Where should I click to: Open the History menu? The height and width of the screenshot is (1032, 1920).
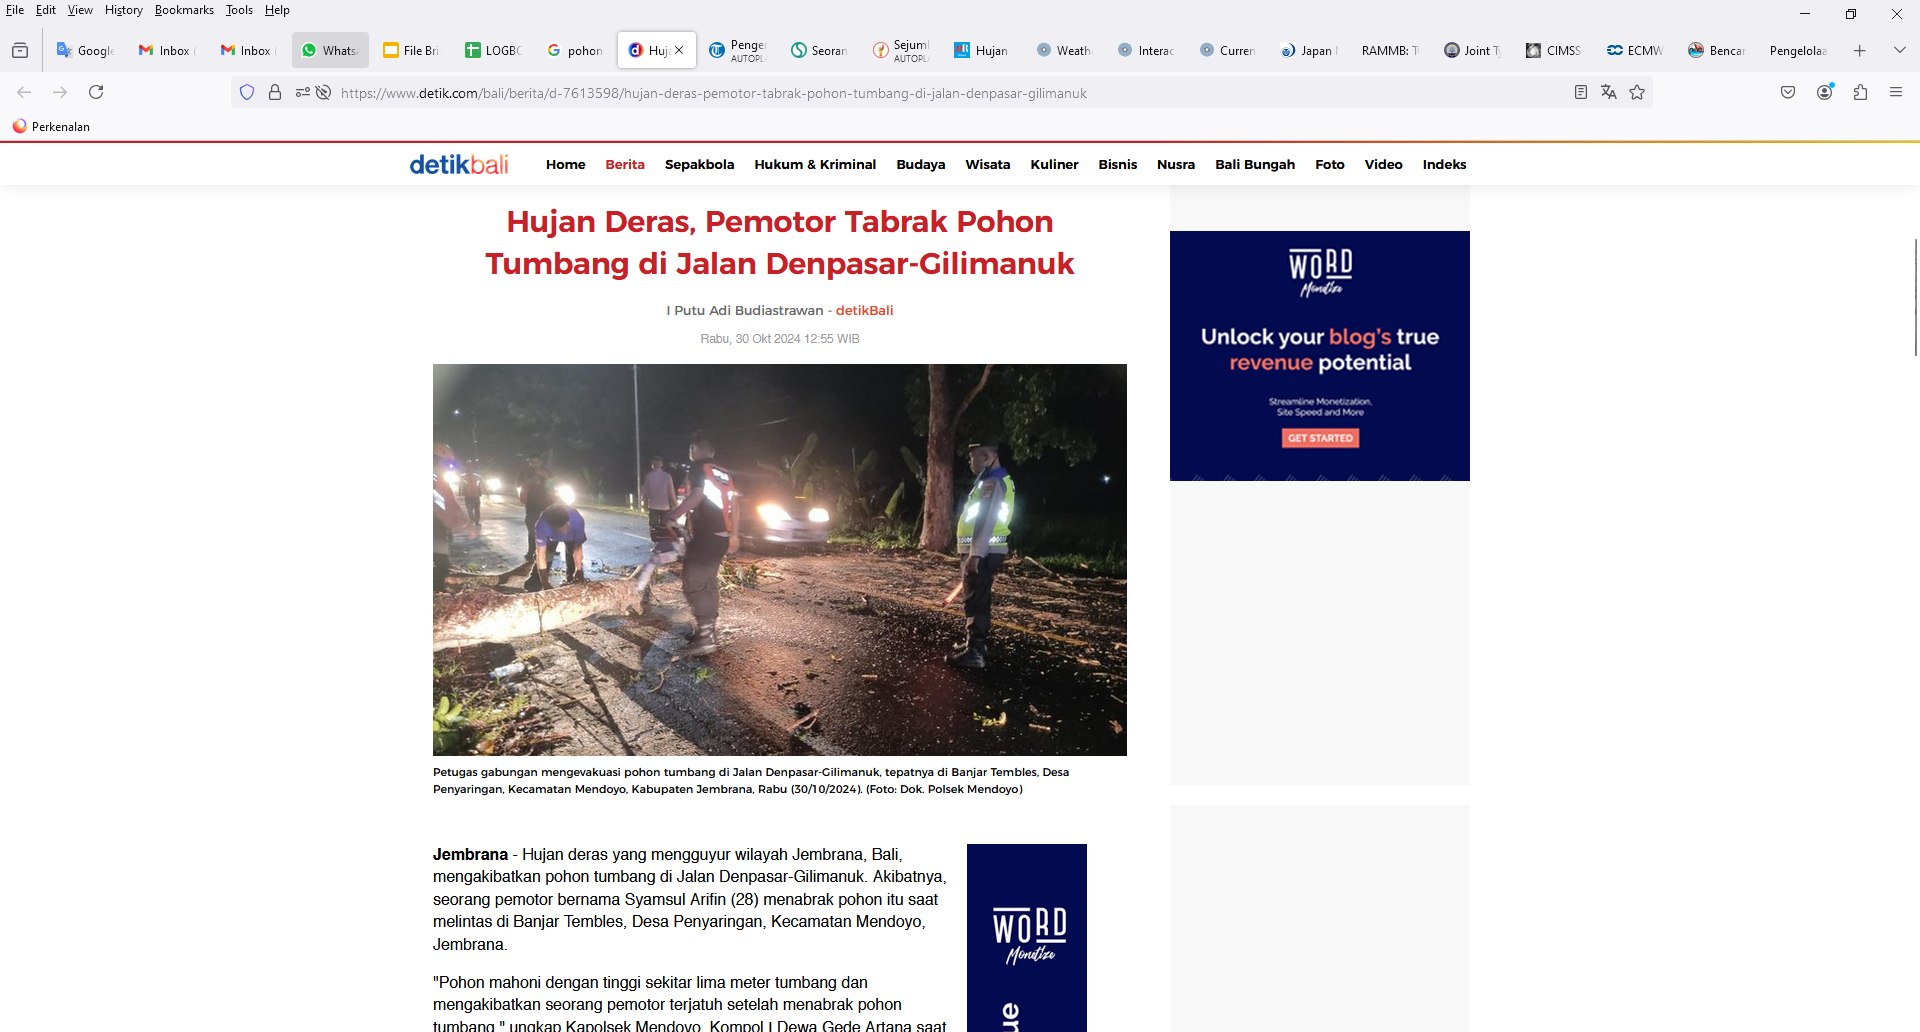124,10
